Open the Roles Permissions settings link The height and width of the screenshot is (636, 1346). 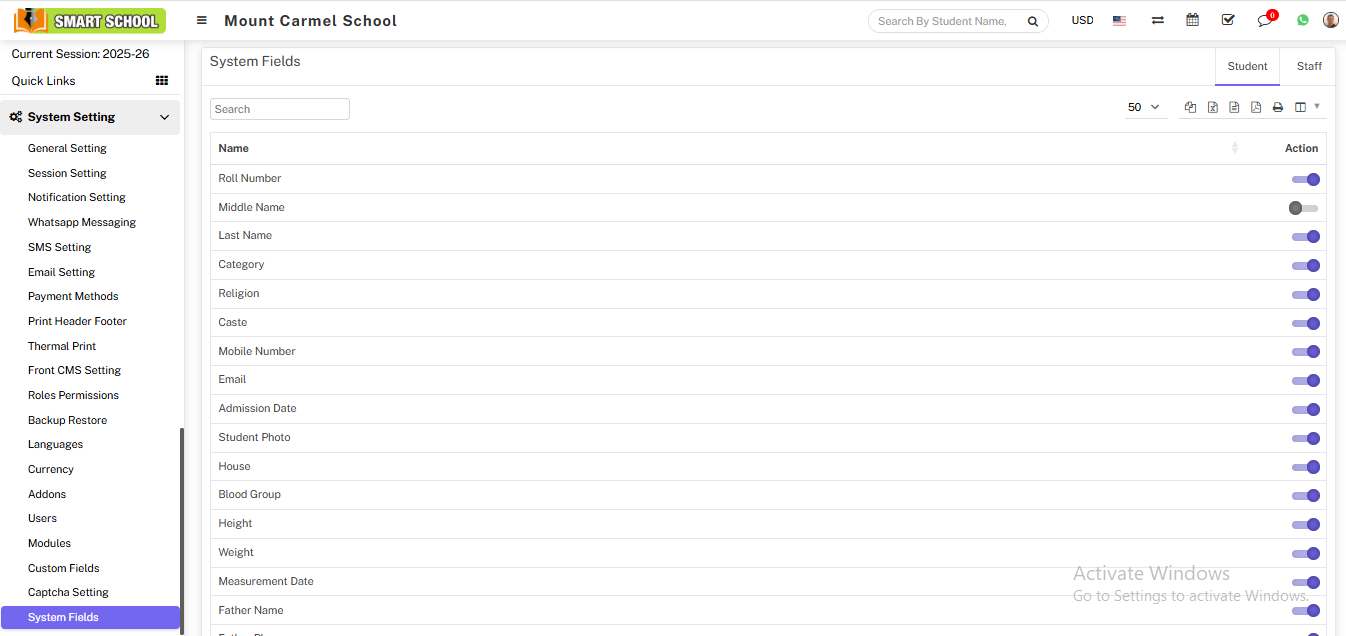pos(73,395)
